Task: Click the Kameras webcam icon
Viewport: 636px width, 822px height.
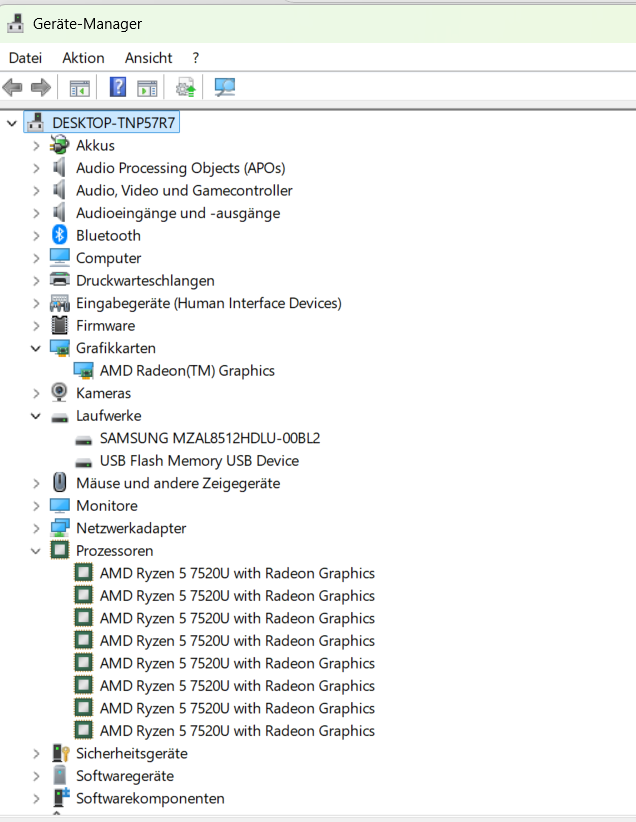Action: [x=59, y=393]
